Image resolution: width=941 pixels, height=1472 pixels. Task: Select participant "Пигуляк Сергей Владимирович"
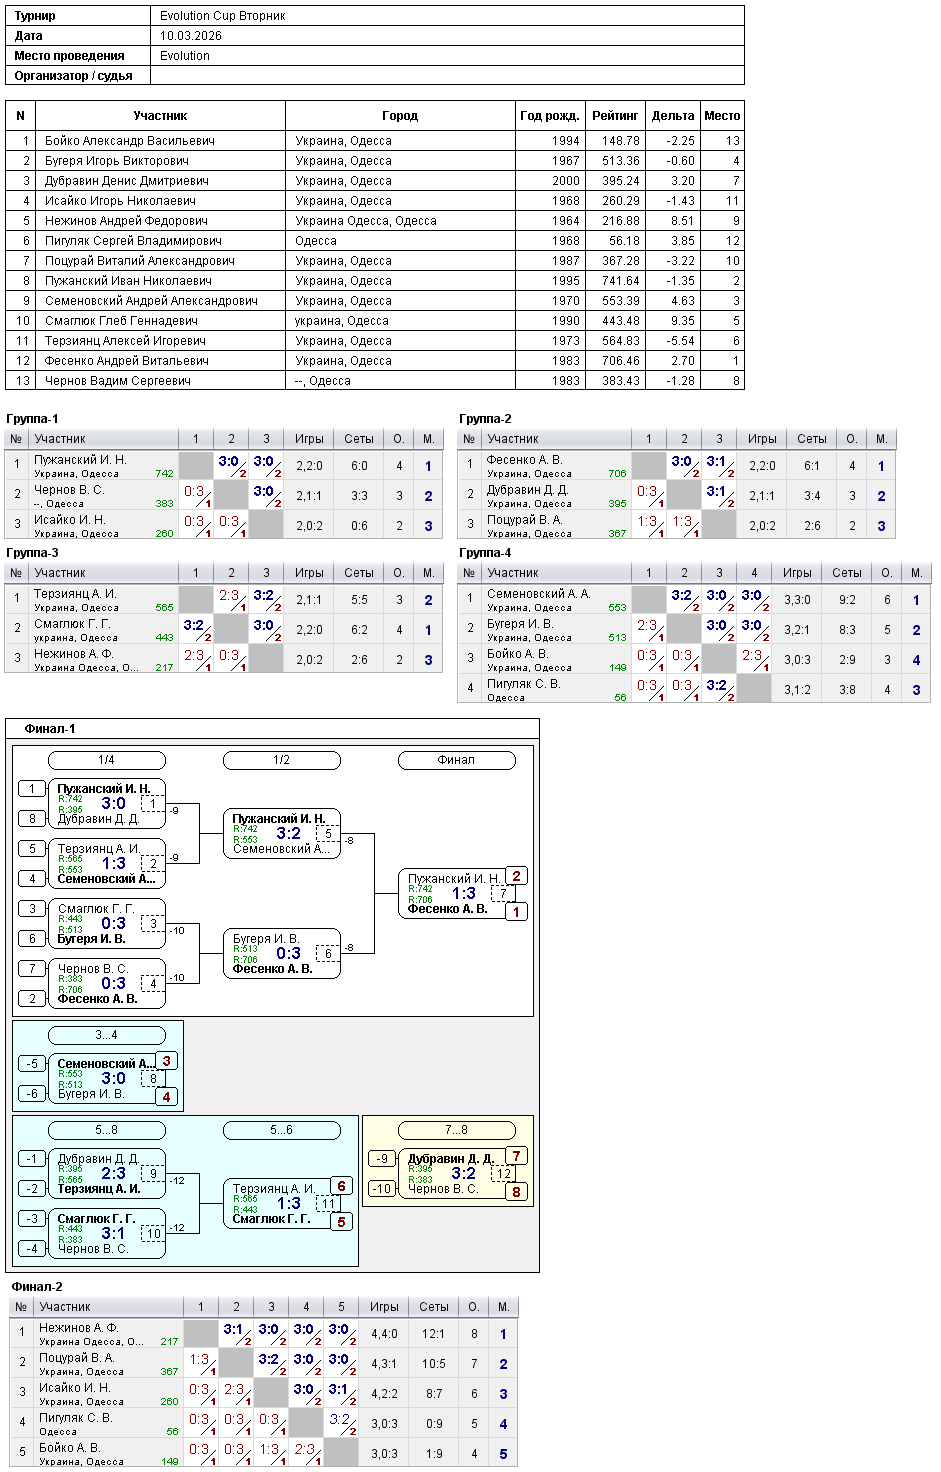(x=133, y=241)
